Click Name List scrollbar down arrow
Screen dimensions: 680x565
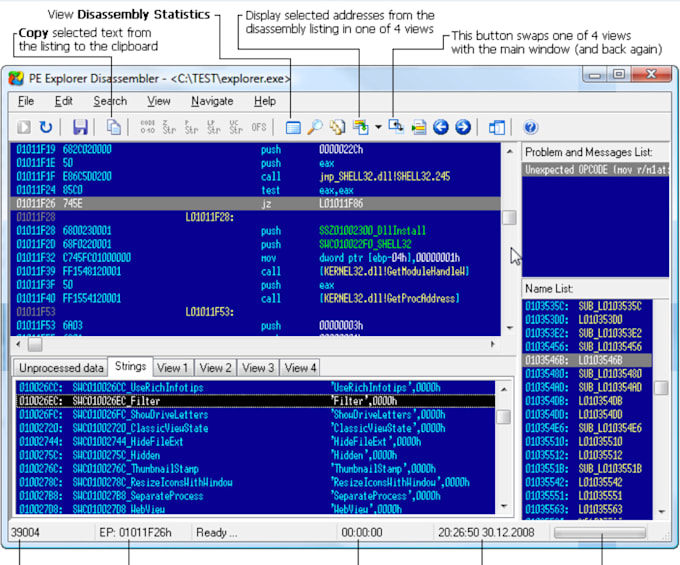tap(661, 512)
